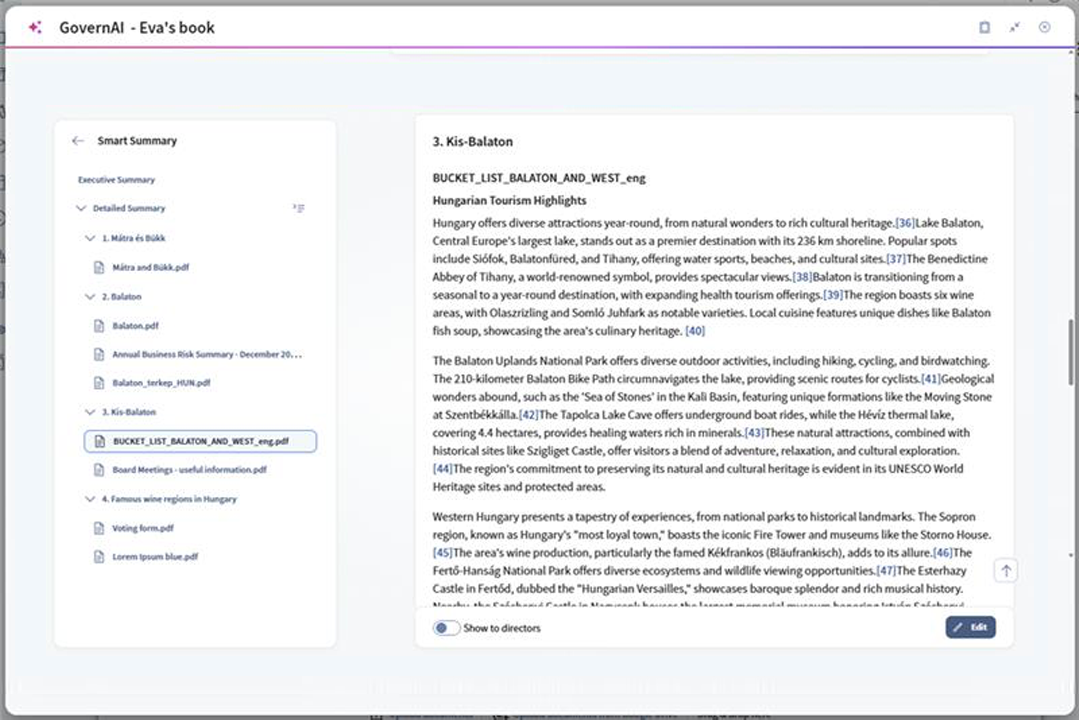Click the Balaton_terkep_HUN.pdf document icon
This screenshot has height=720, width=1080.
(99, 382)
